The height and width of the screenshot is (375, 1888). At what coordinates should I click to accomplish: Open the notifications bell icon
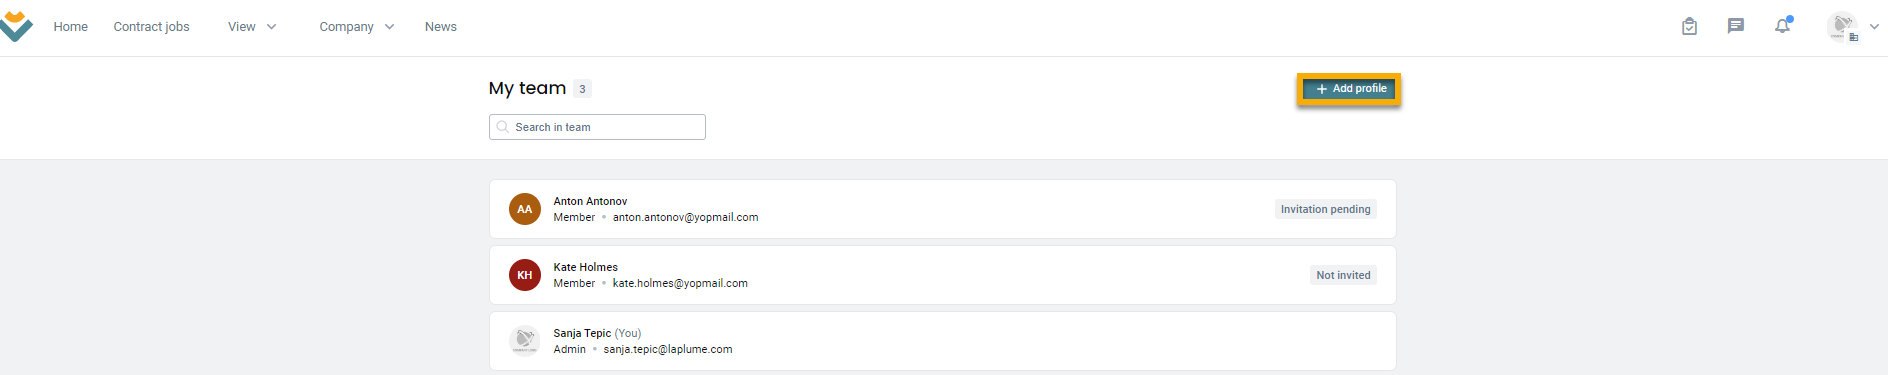1783,26
